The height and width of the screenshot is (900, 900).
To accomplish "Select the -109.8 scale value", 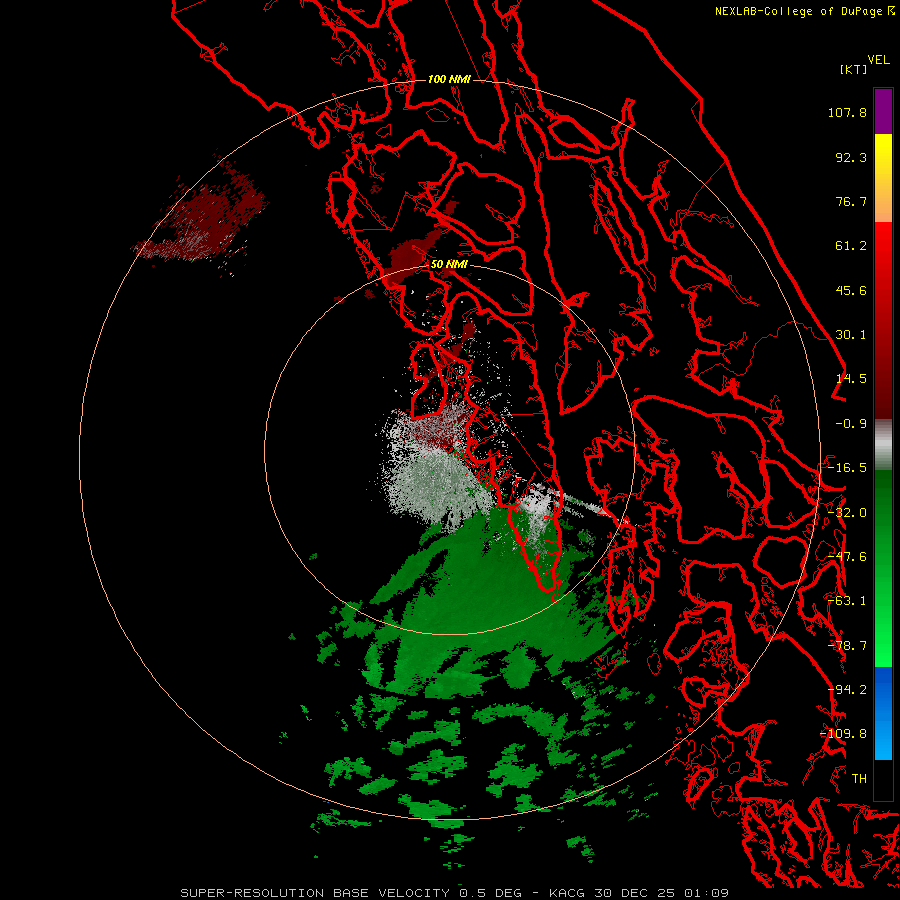I will [843, 734].
